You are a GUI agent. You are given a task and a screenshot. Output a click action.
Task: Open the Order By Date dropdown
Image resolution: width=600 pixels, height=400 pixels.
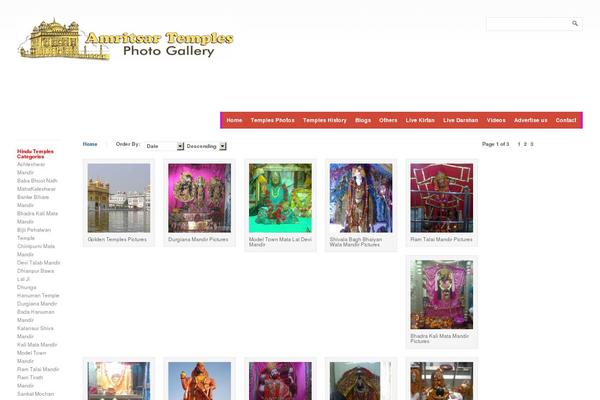(164, 146)
